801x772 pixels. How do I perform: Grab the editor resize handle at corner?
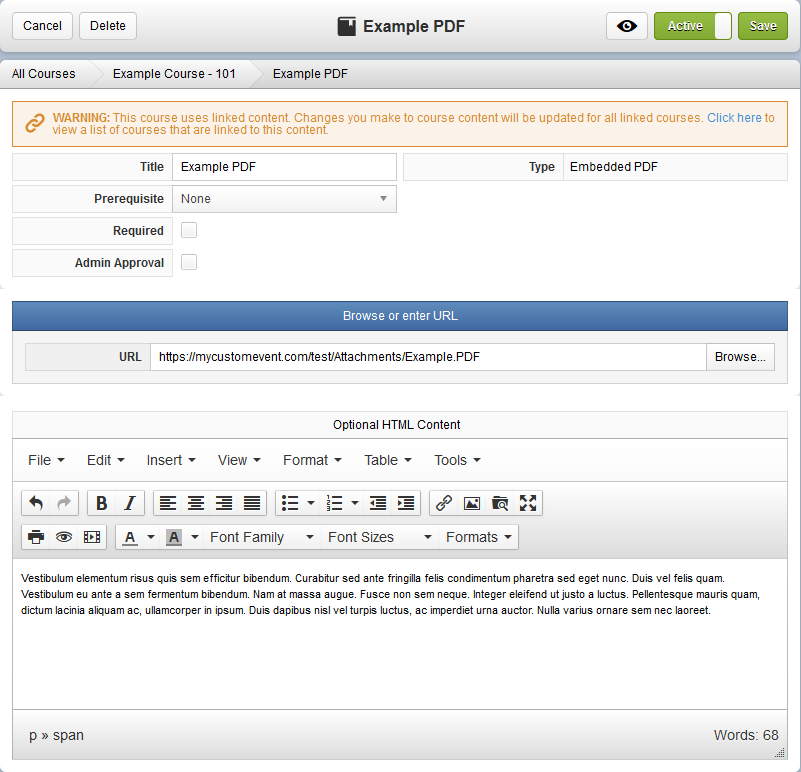[x=780, y=753]
